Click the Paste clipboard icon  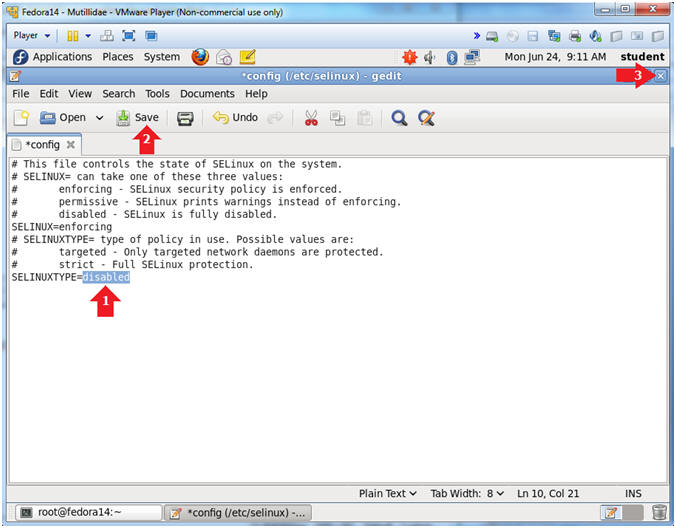pyautogui.click(x=364, y=118)
